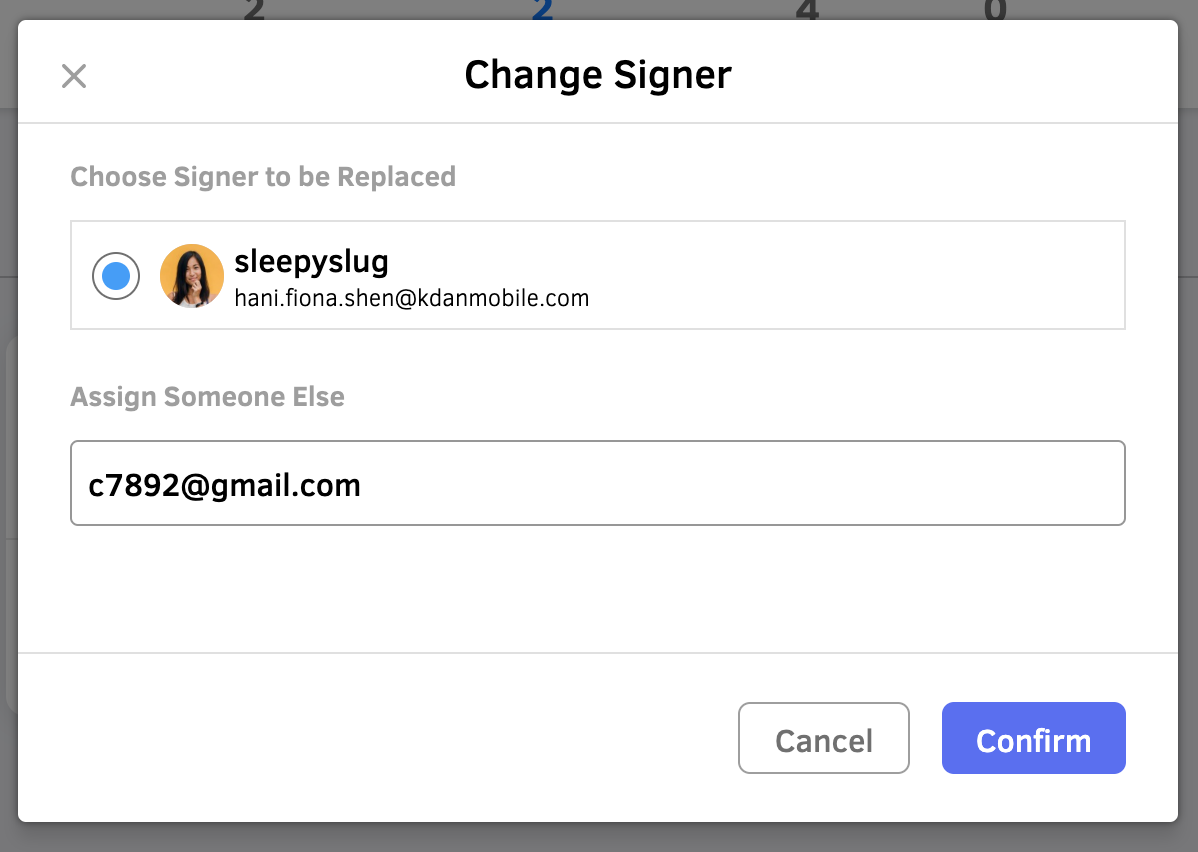The image size is (1198, 852).
Task: Close the Change Signer dialog with the X icon
Action: click(74, 76)
